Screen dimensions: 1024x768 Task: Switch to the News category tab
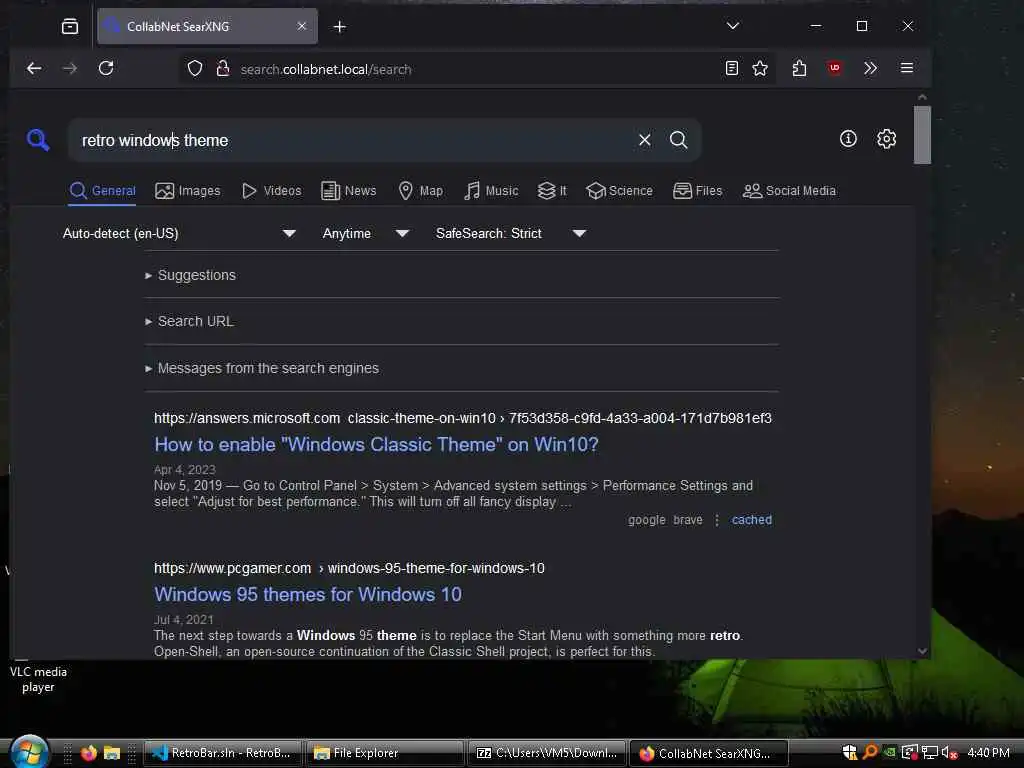[349, 191]
